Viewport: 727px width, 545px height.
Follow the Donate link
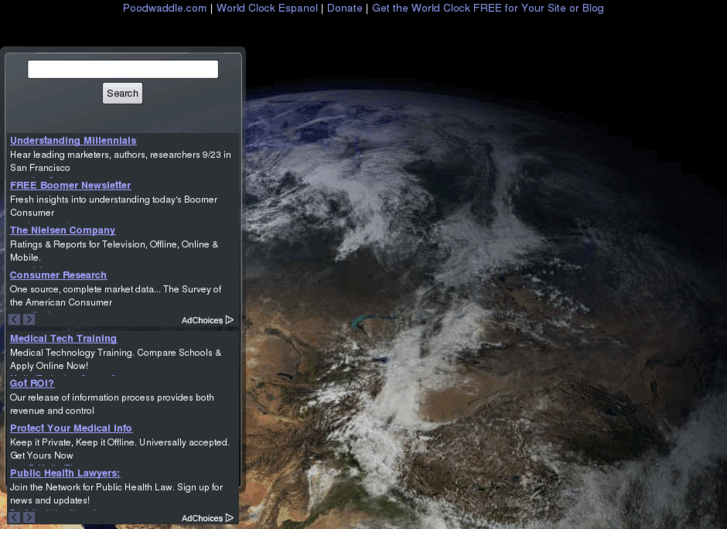(x=344, y=8)
